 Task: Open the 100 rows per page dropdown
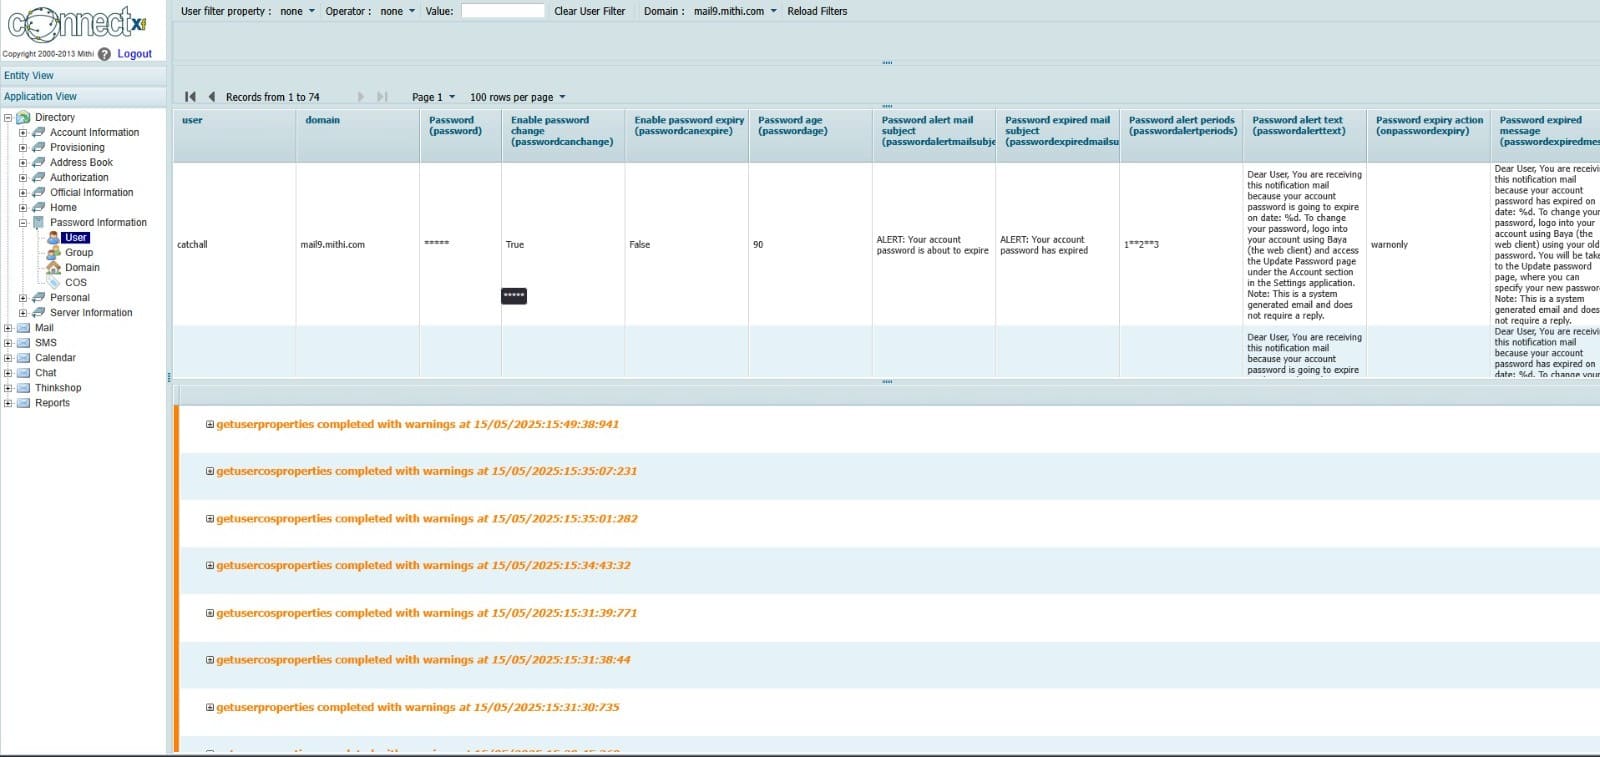517,98
